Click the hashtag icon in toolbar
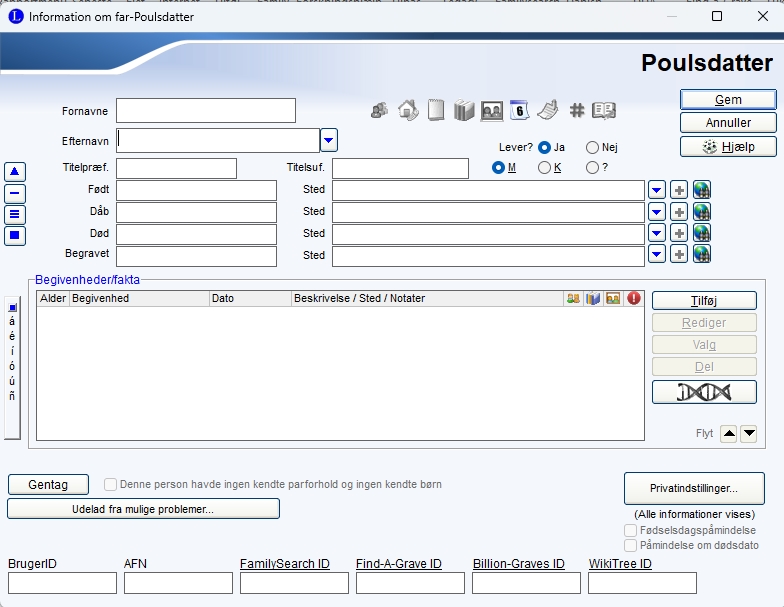This screenshot has height=607, width=784. pos(576,111)
